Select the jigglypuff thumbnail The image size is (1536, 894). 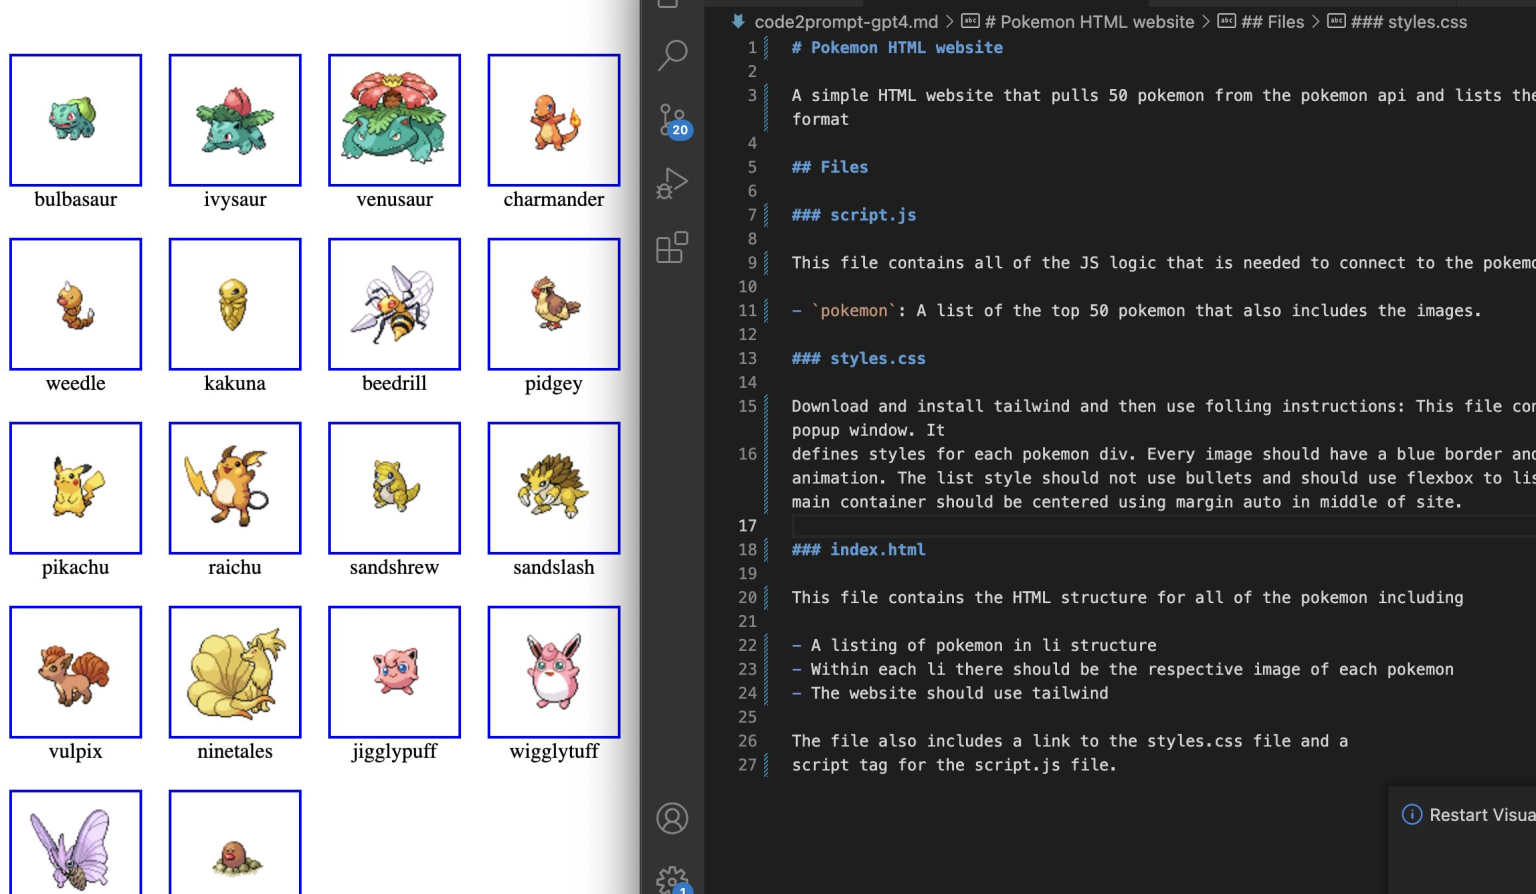tap(394, 672)
